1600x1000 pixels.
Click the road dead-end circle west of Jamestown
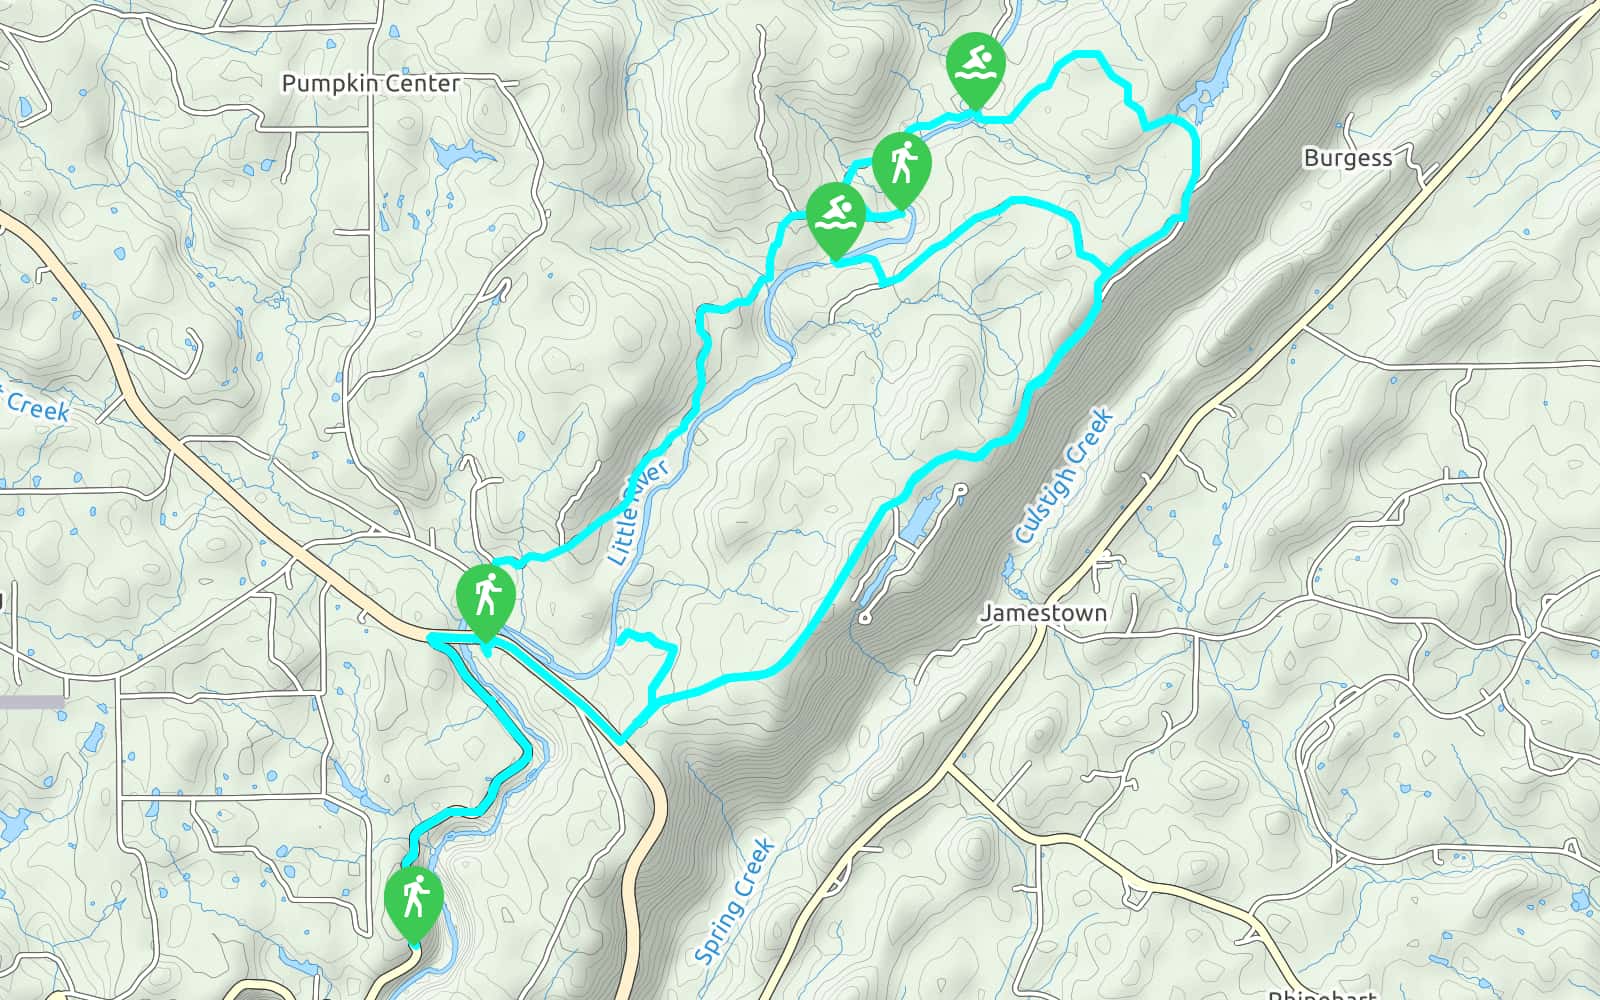click(x=865, y=618)
